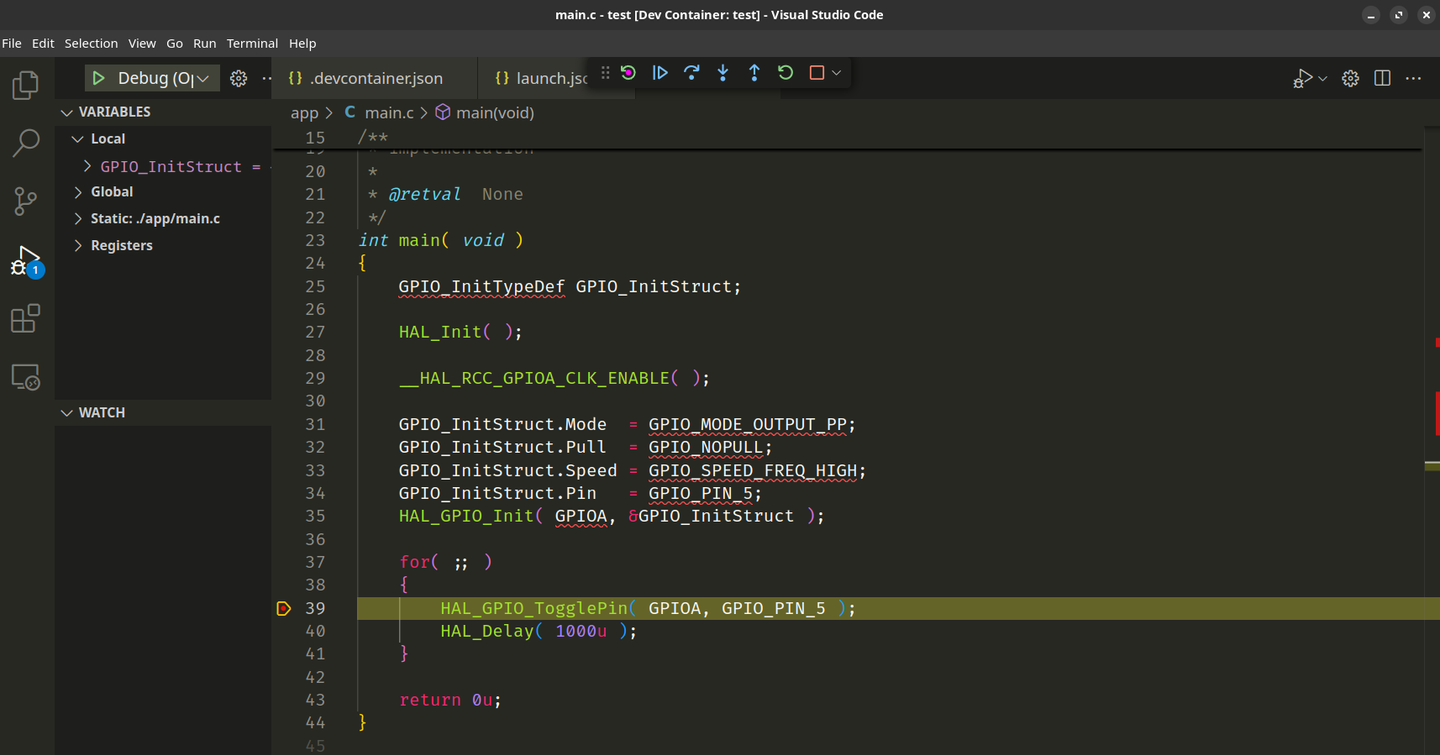Image resolution: width=1440 pixels, height=755 pixels.
Task: Click Continue in the debug toolbar
Action: (x=660, y=73)
